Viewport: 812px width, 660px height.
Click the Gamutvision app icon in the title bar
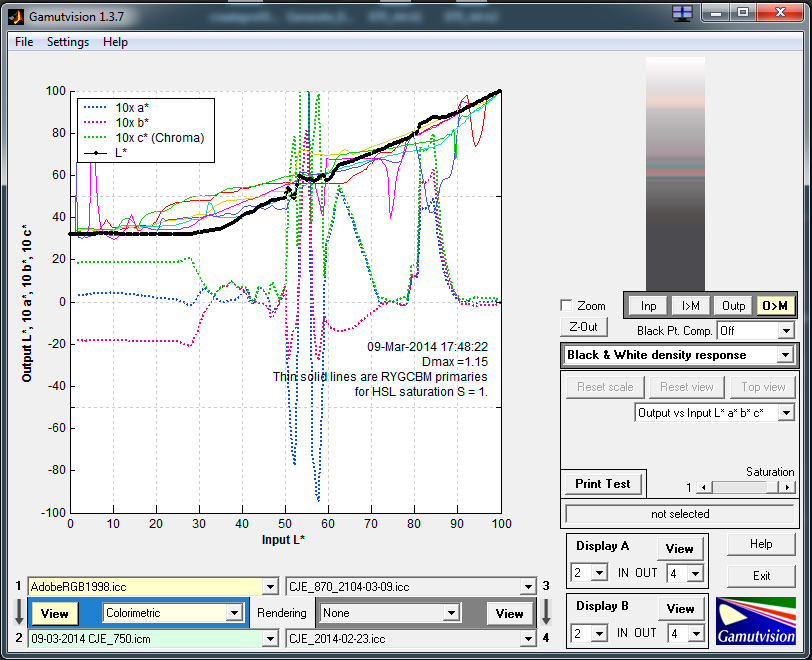coord(14,13)
